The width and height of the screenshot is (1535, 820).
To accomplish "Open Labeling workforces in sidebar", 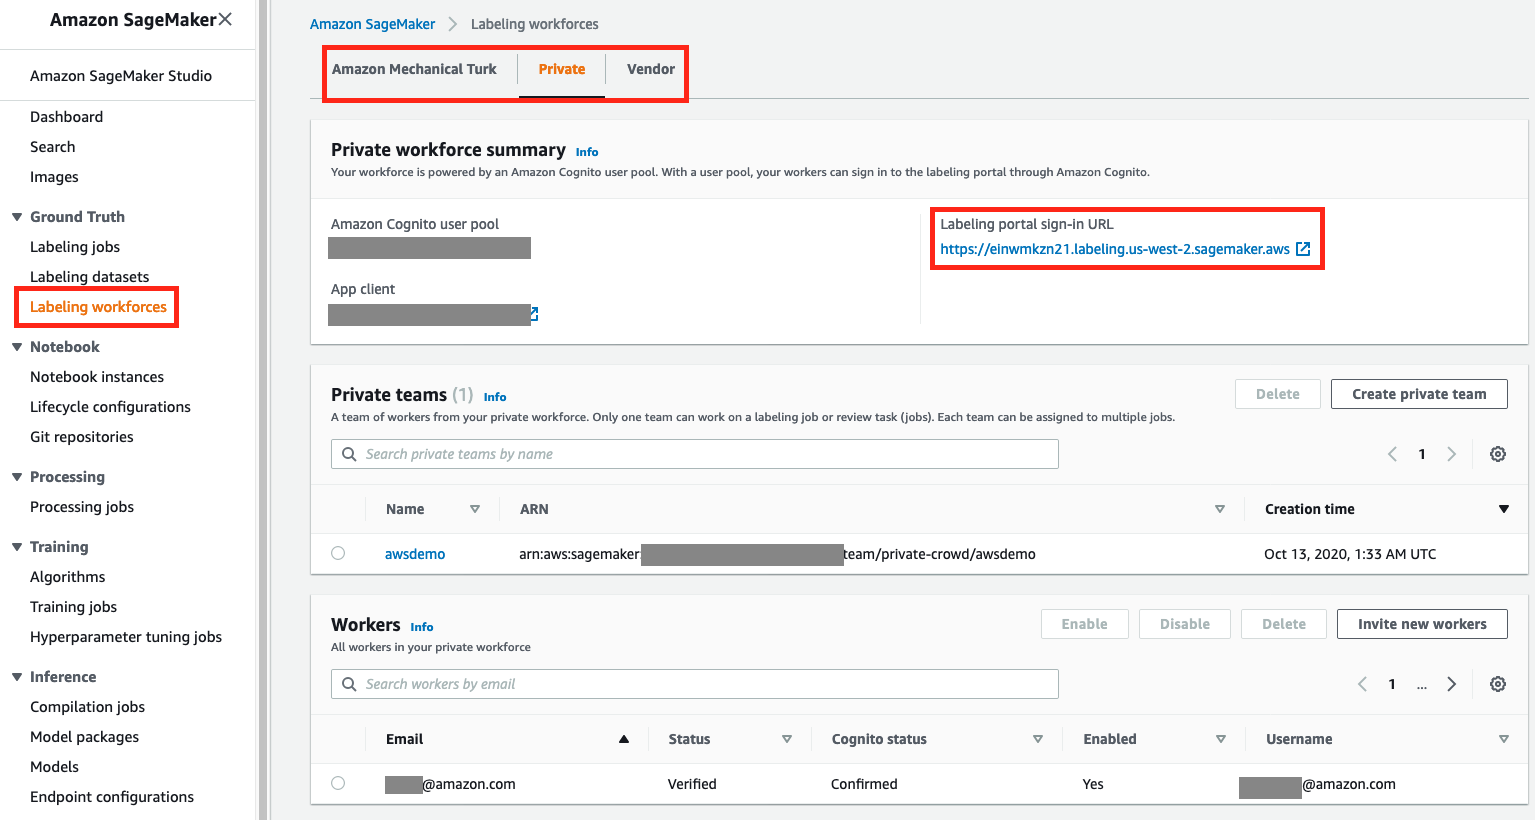I will click(98, 307).
